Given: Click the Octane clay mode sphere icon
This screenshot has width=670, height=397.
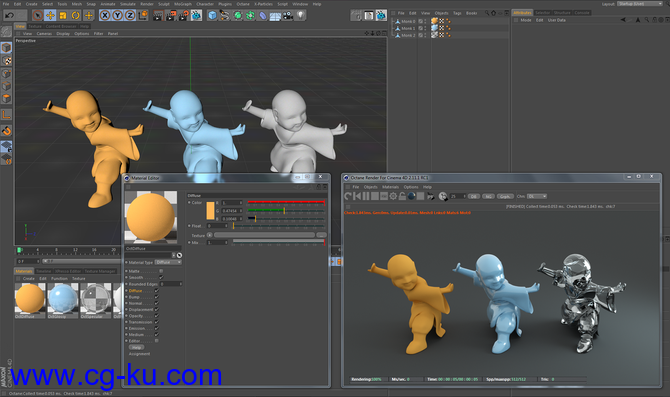Looking at the screenshot, I should click(x=411, y=196).
